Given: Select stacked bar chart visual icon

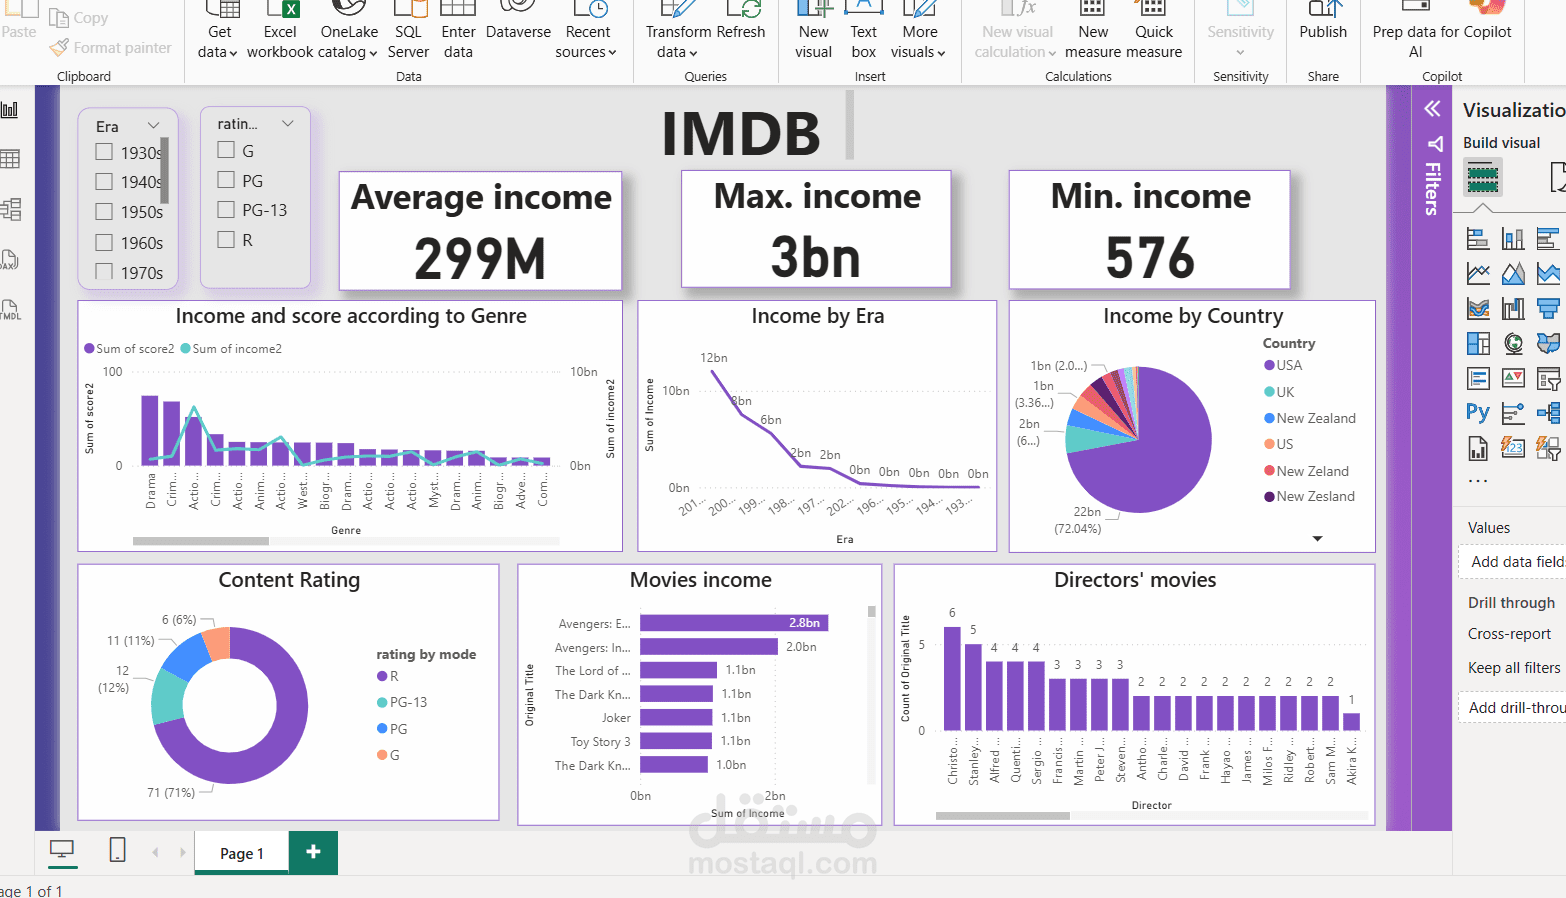Looking at the screenshot, I should click(1478, 239).
